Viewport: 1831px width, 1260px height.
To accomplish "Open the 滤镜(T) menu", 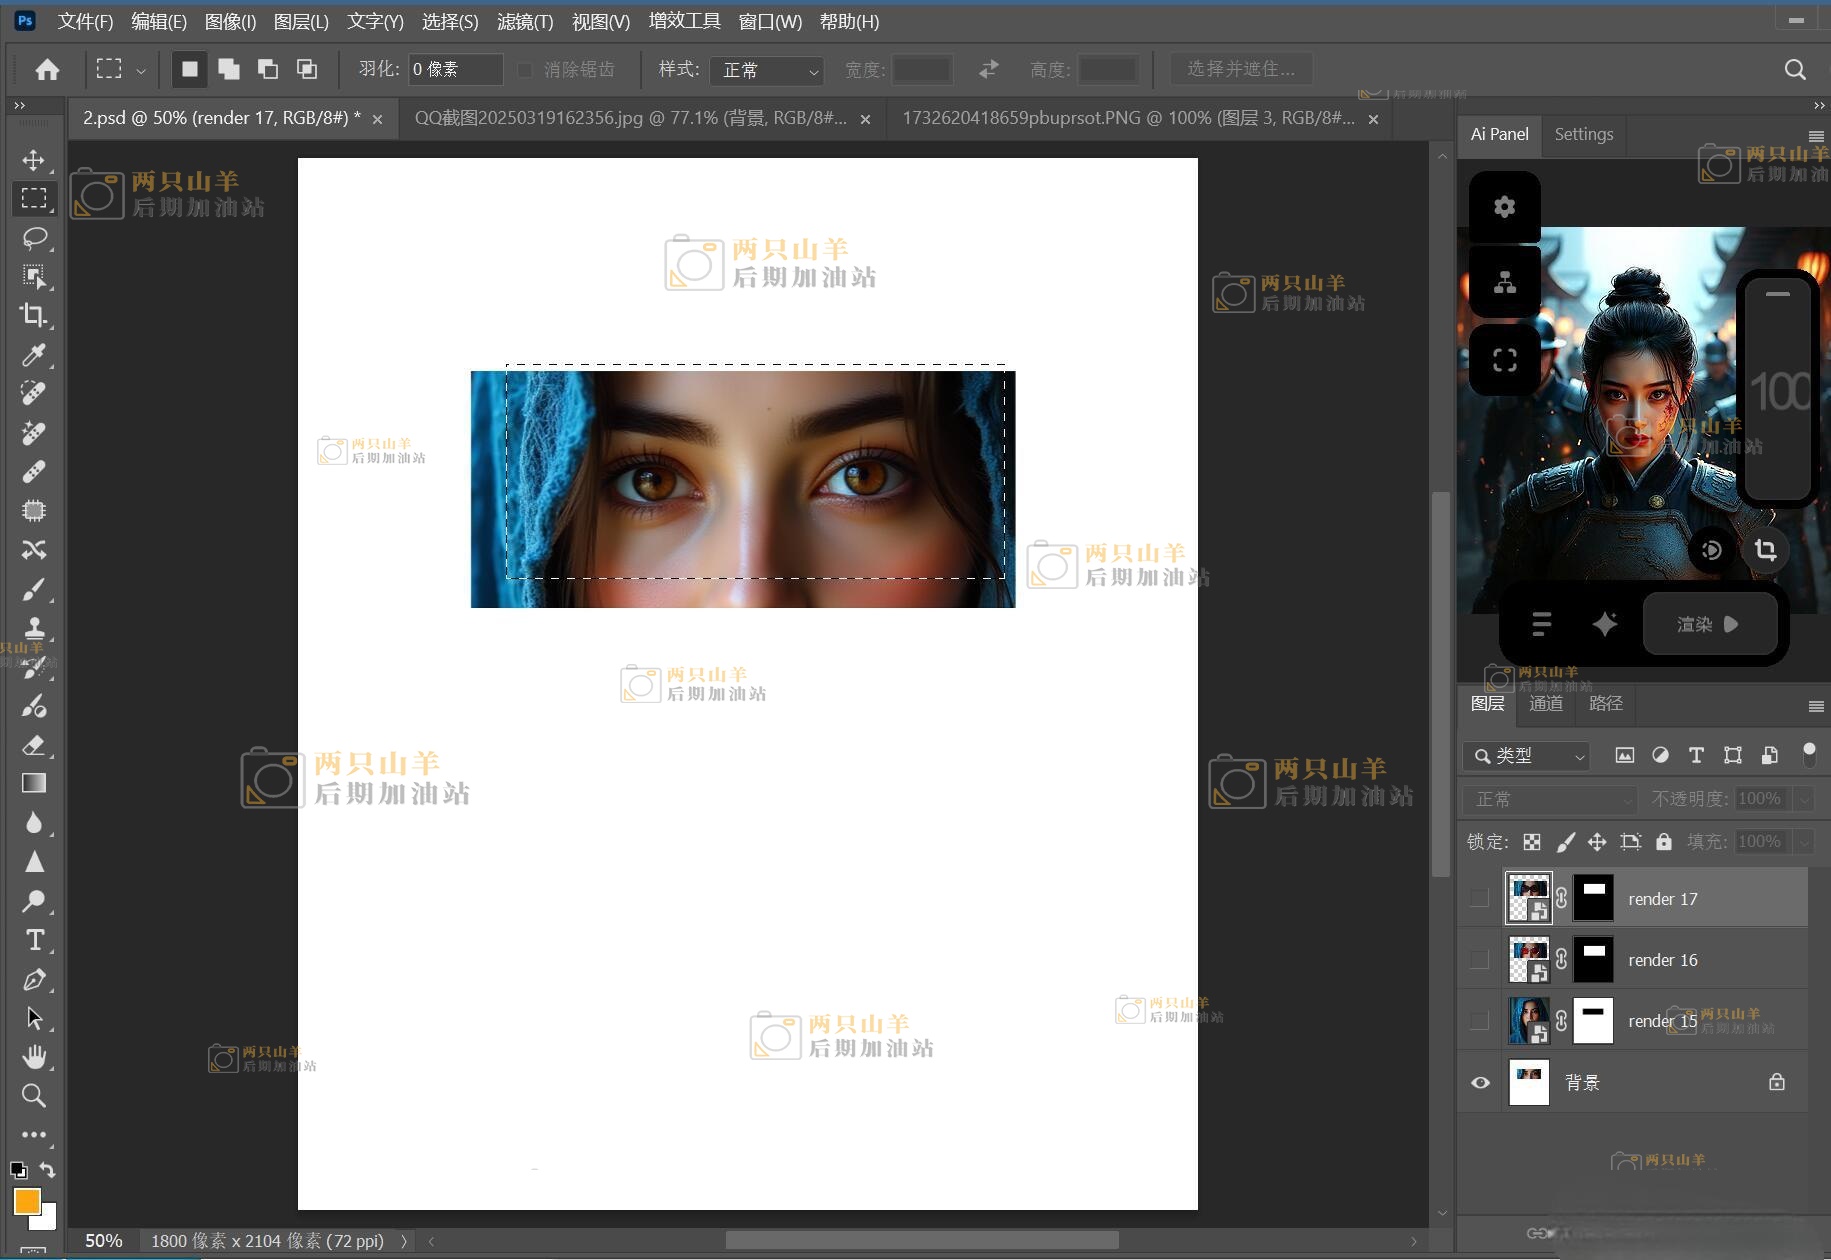I will pos(524,21).
